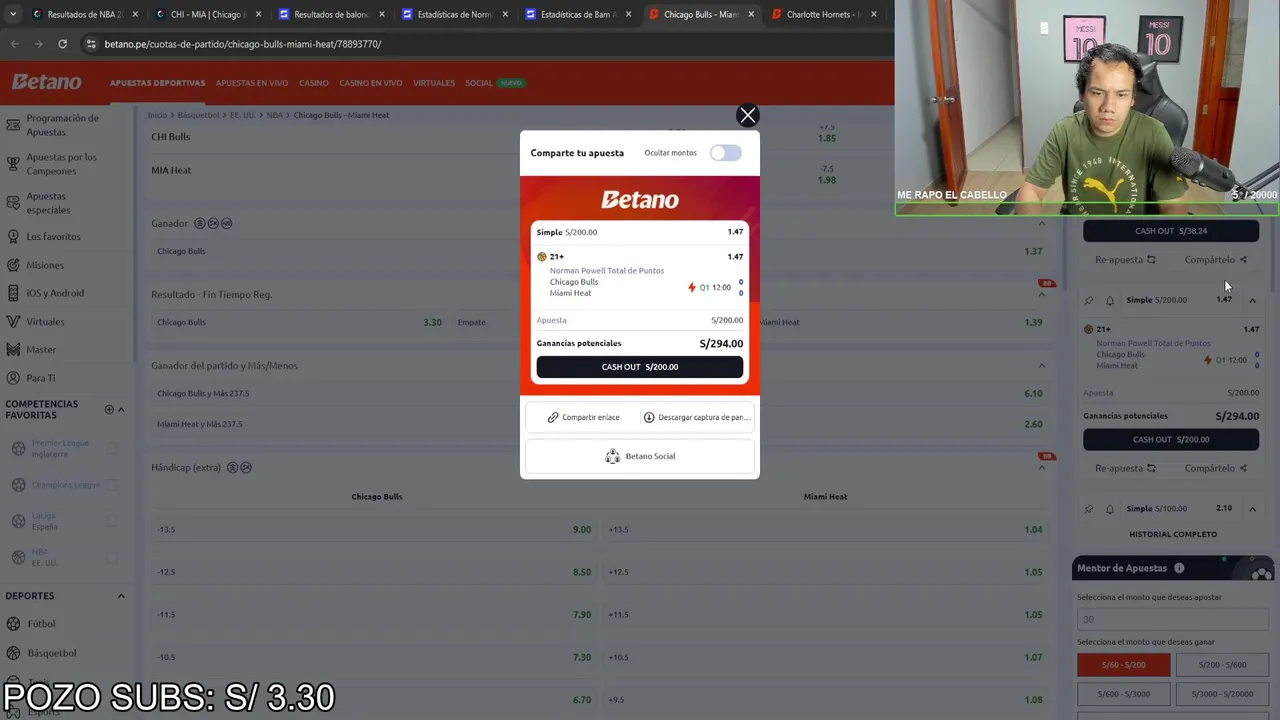The width and height of the screenshot is (1280, 720).
Task: Open HISTORIAL COMPLETO
Action: 1173,534
